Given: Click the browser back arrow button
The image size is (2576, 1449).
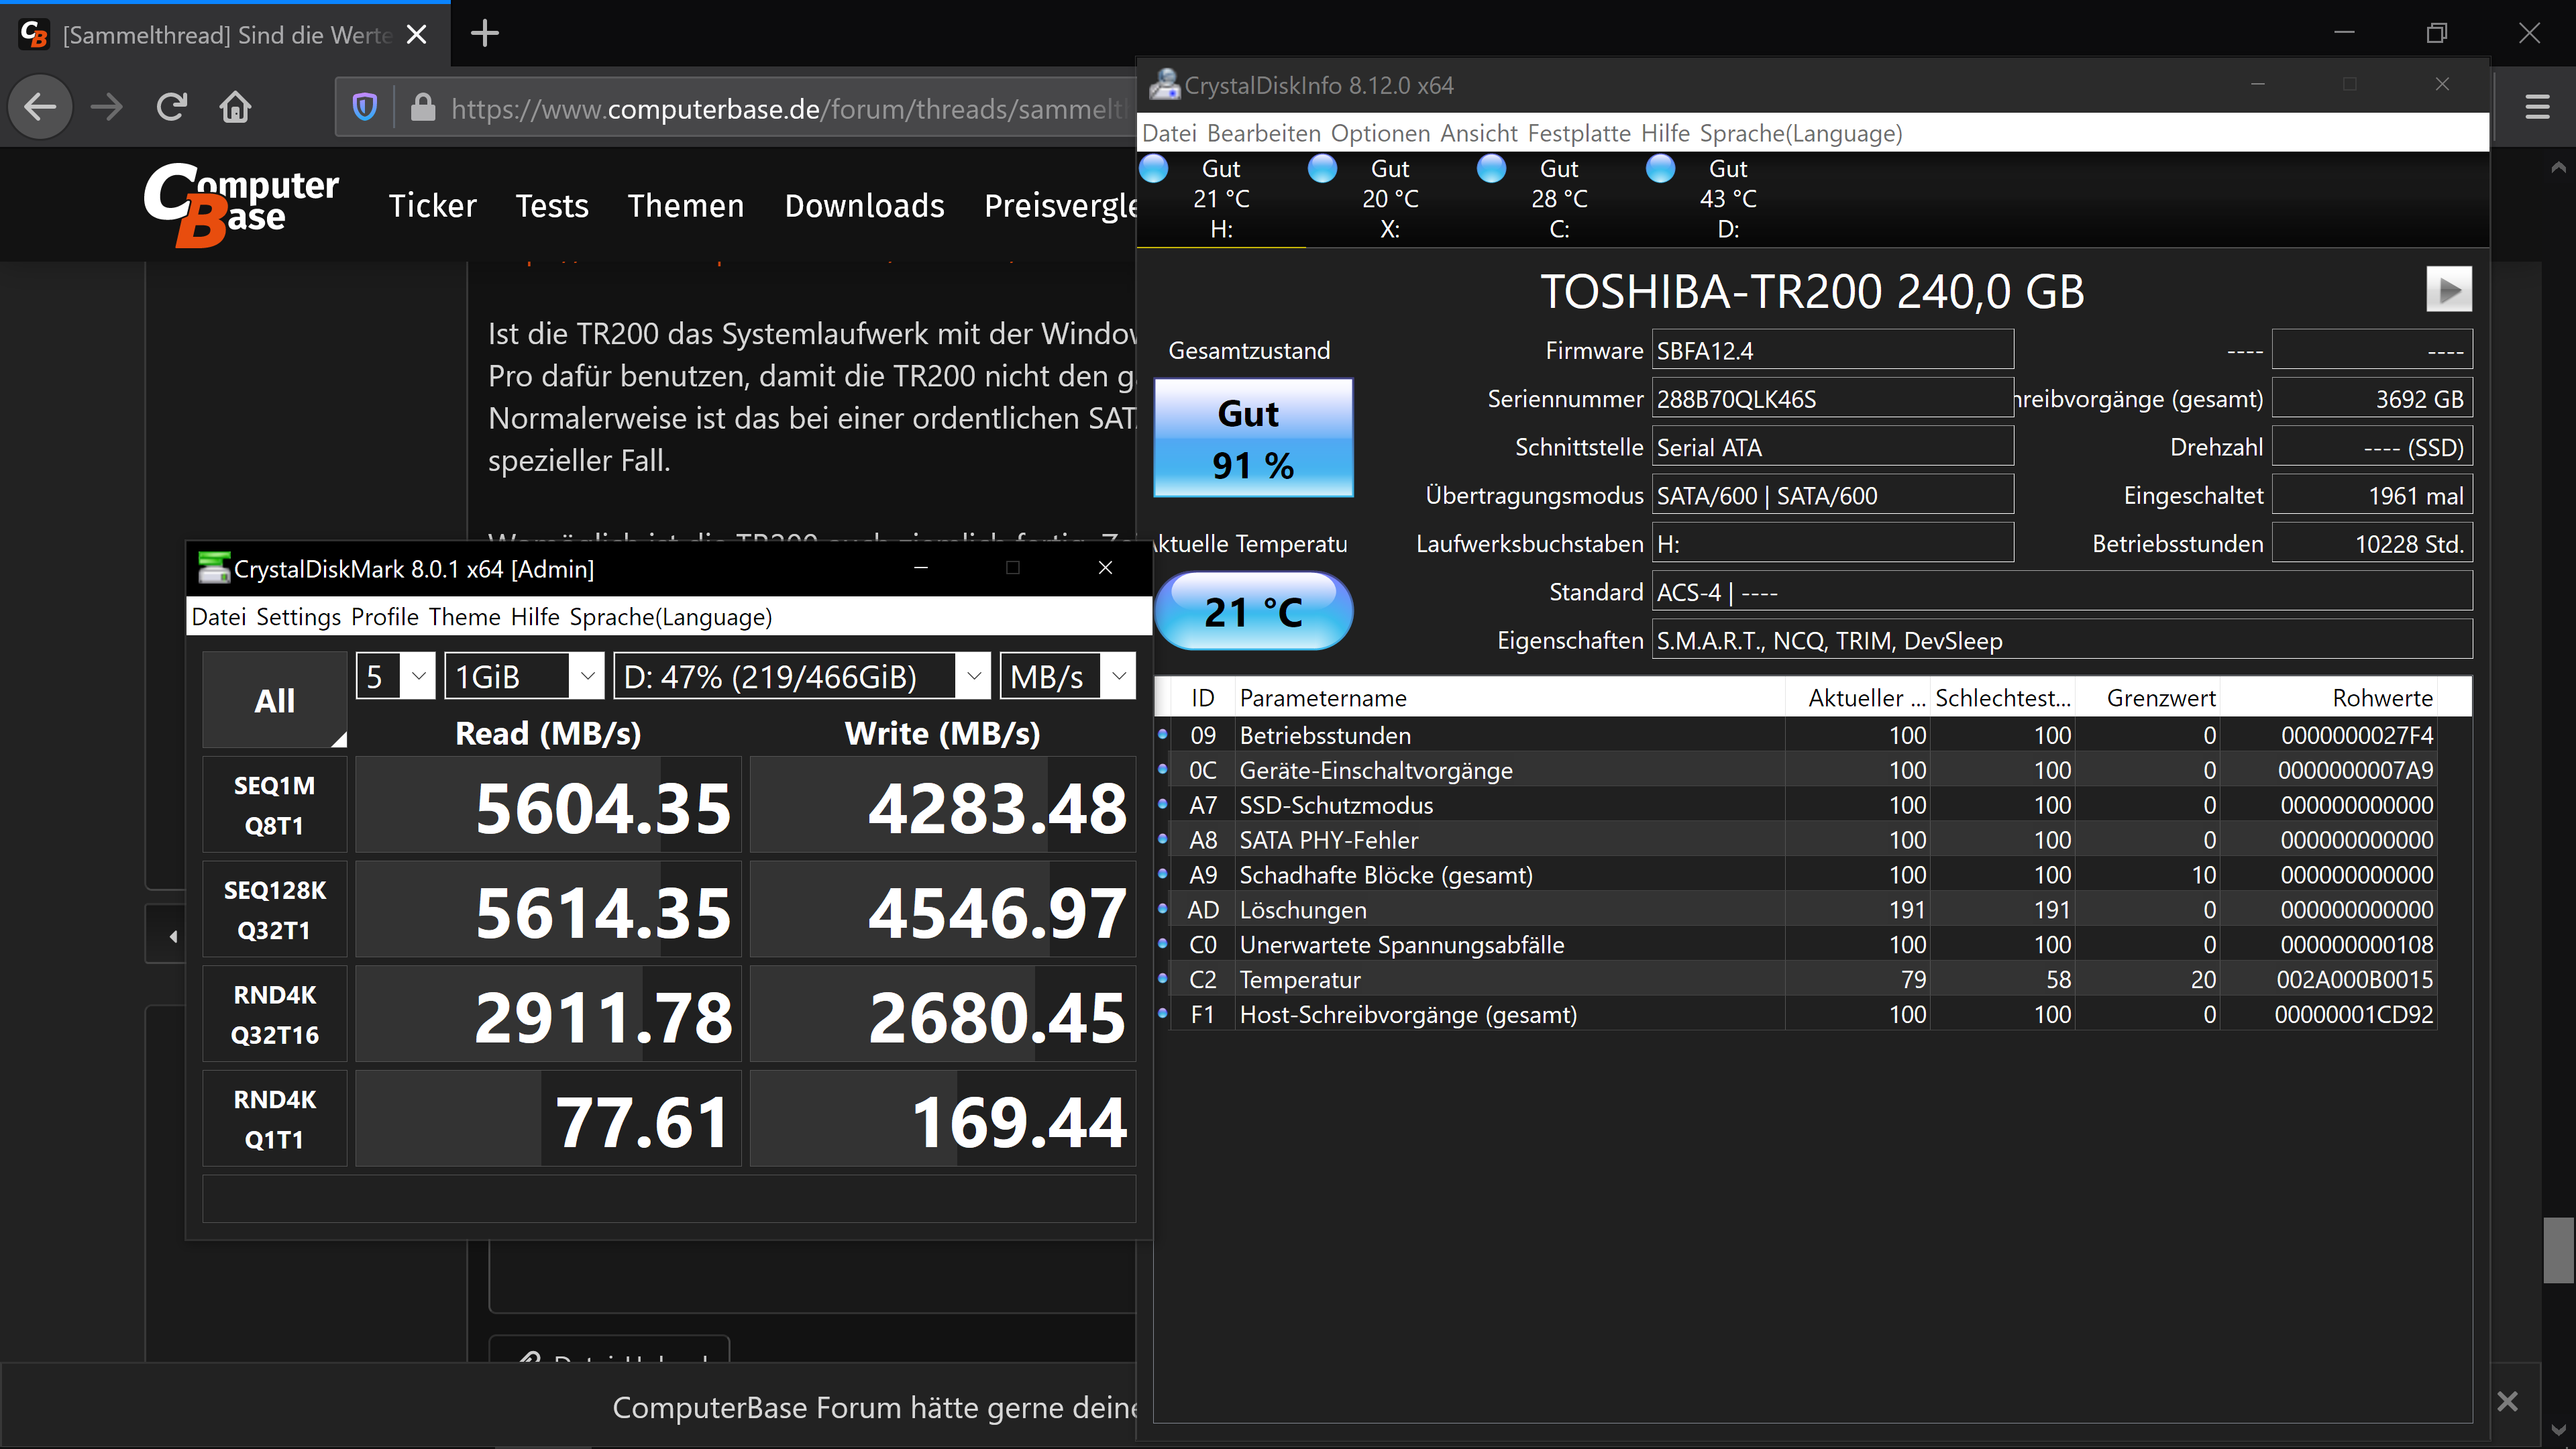Looking at the screenshot, I should [40, 107].
